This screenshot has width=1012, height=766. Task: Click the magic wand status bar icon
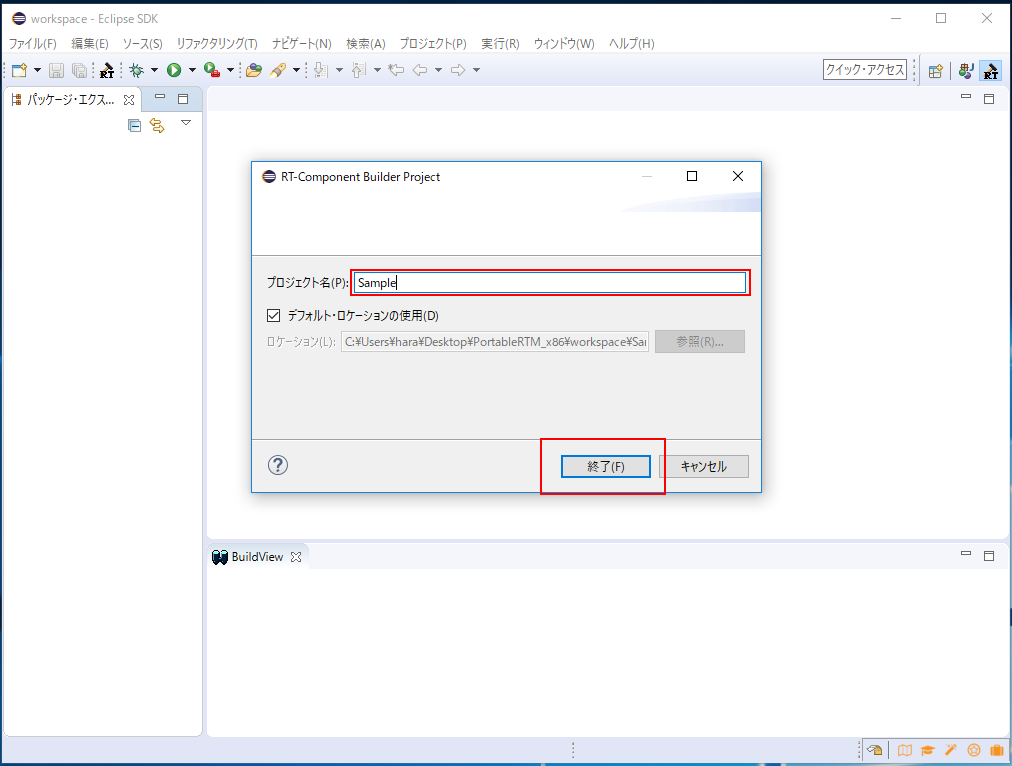[x=951, y=750]
